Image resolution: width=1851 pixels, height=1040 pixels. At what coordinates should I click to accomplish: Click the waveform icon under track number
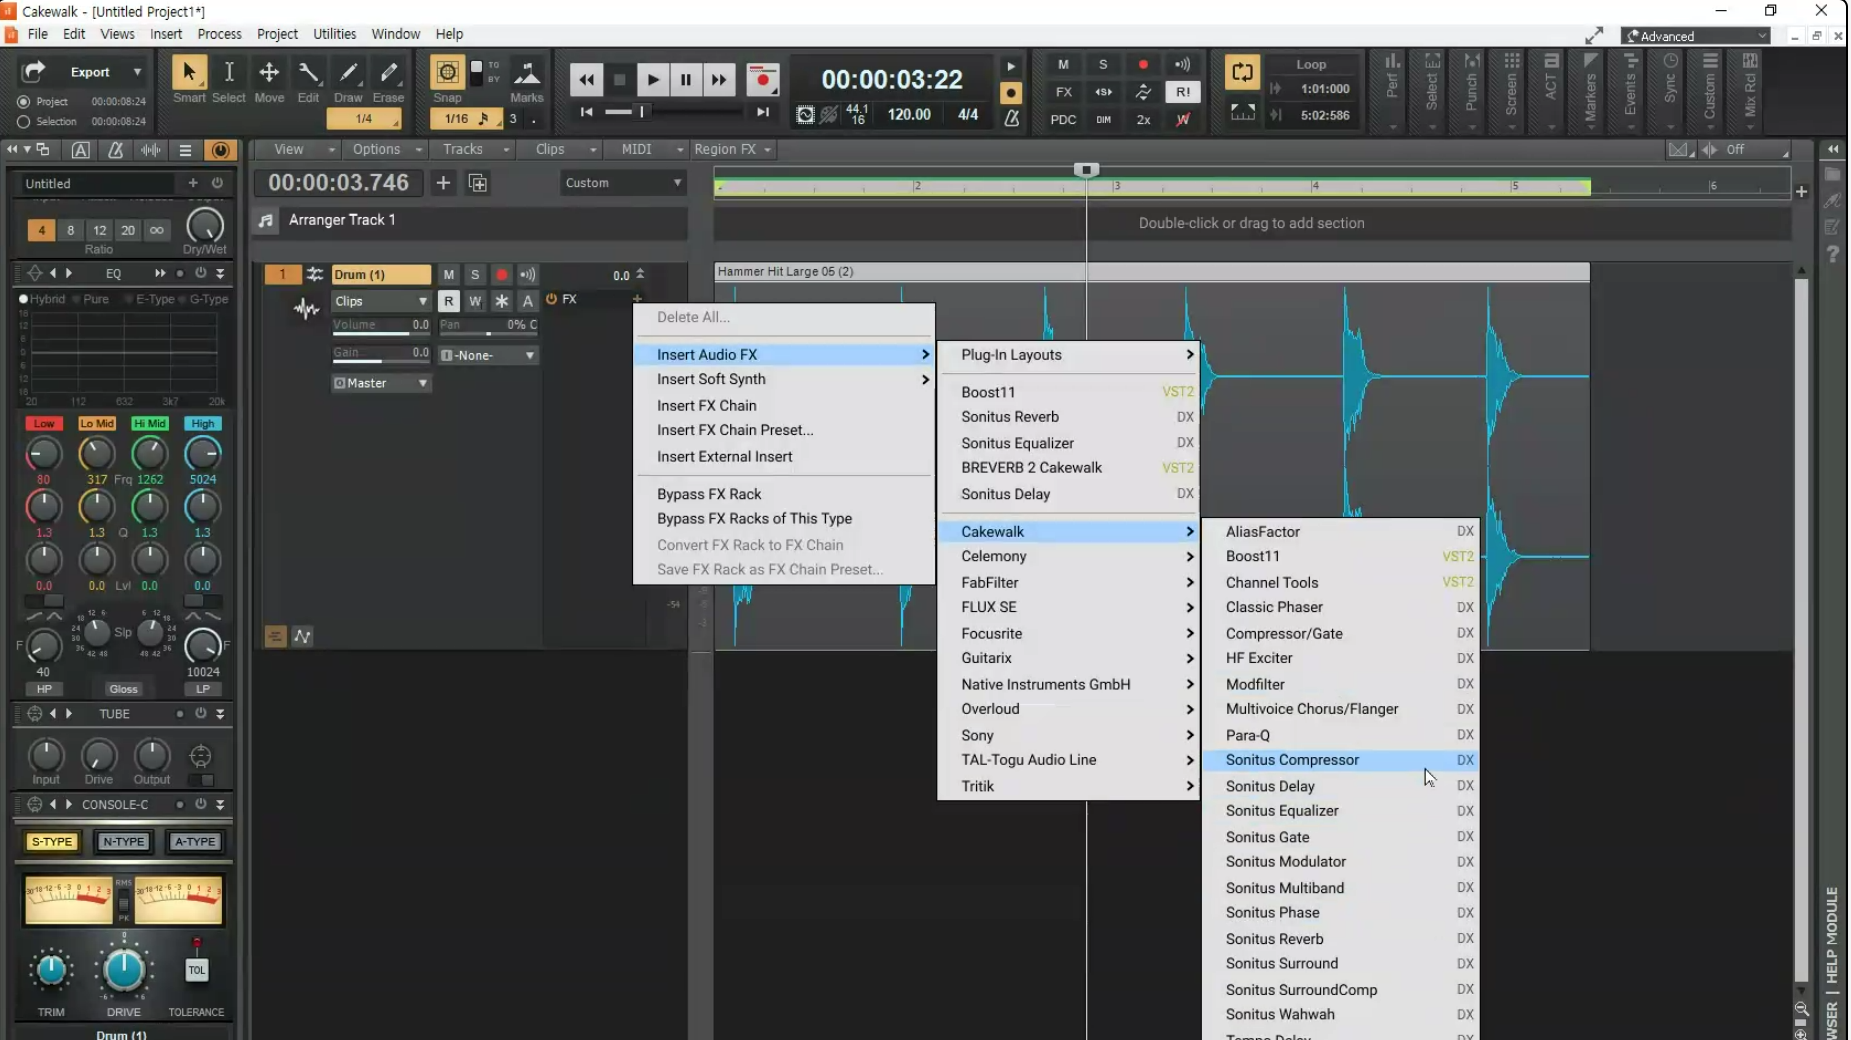pos(306,309)
